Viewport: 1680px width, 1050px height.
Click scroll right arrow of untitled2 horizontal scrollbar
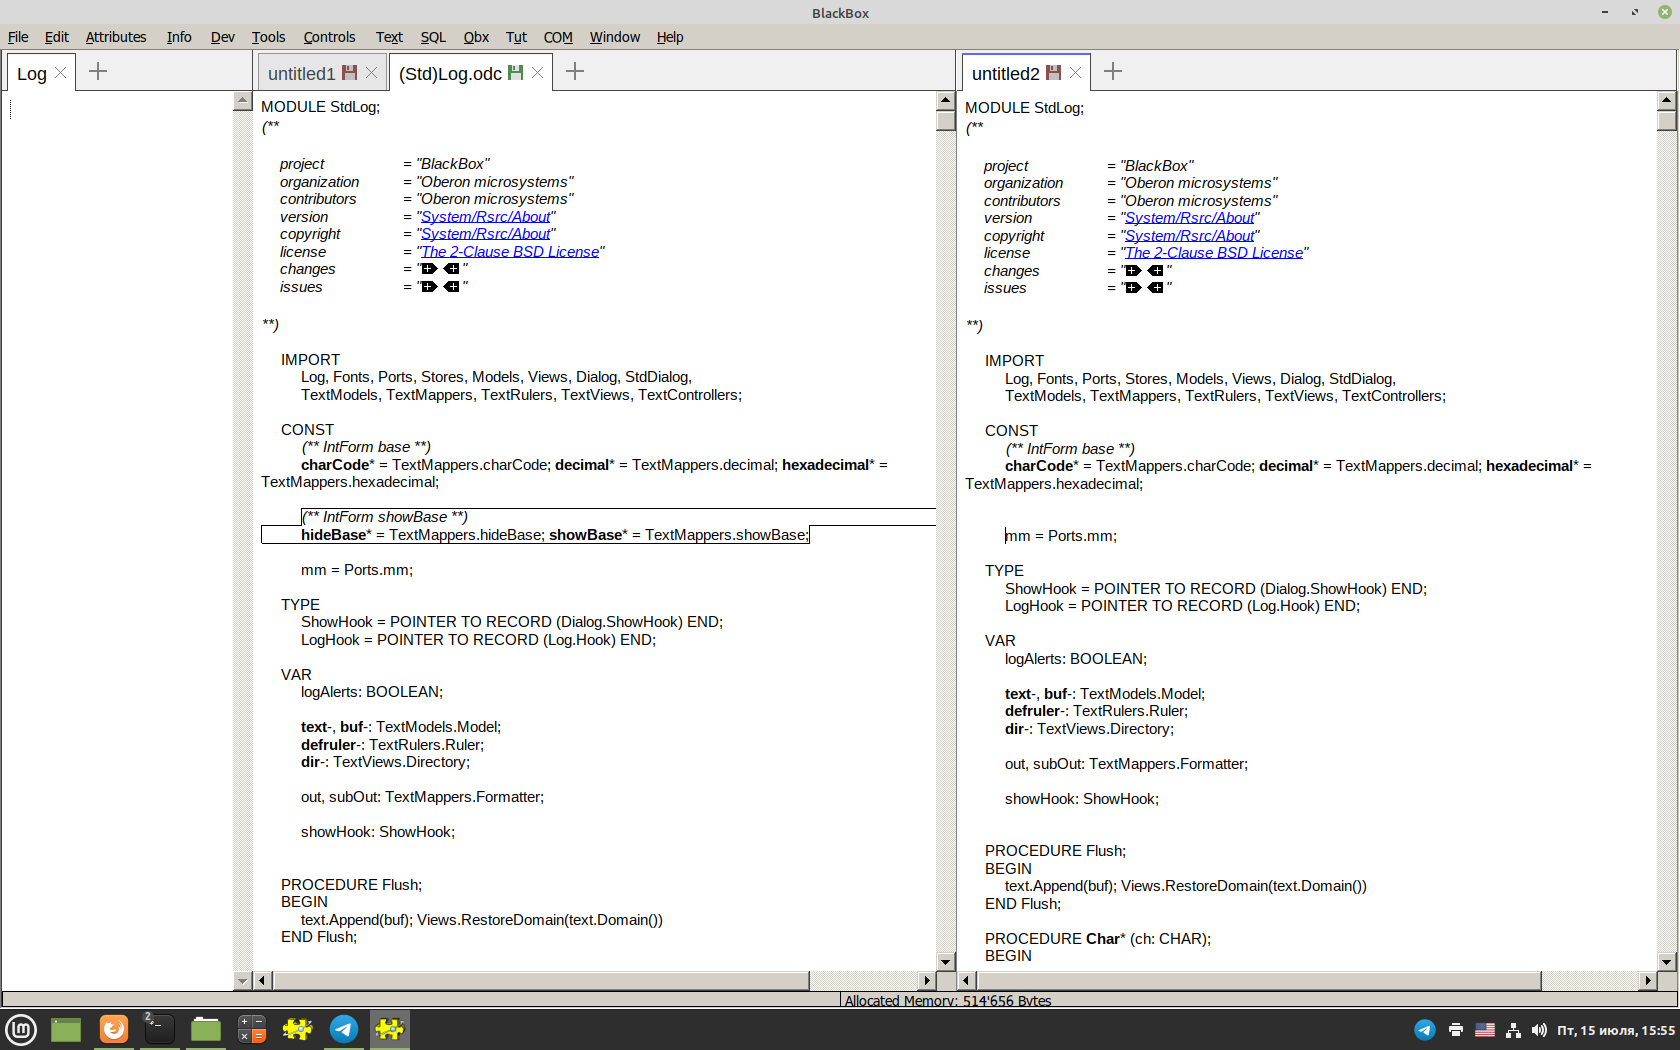[x=1648, y=981]
